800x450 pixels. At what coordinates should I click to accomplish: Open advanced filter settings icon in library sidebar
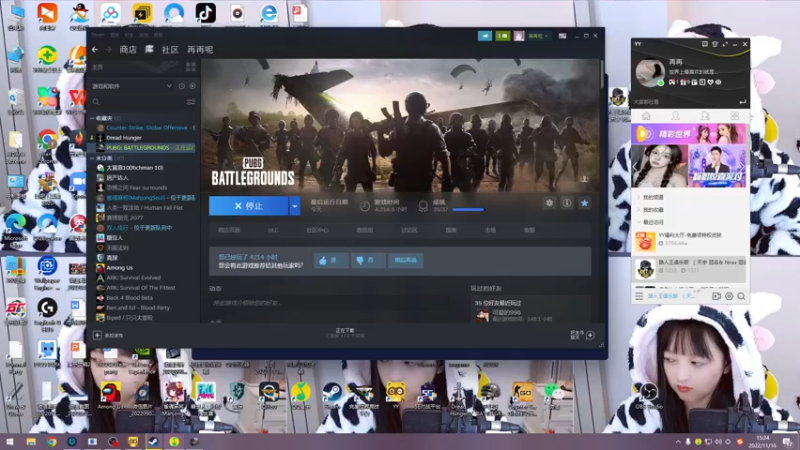click(191, 102)
